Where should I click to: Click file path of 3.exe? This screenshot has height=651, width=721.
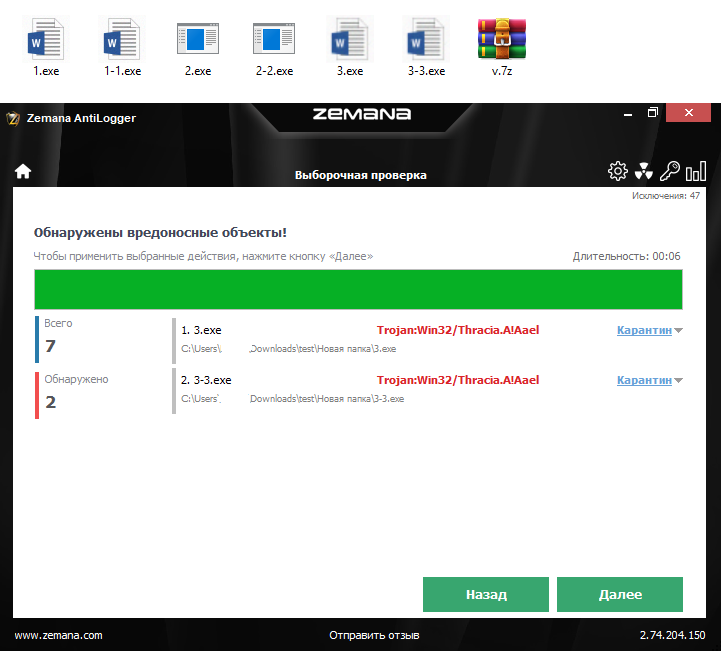pos(288,349)
